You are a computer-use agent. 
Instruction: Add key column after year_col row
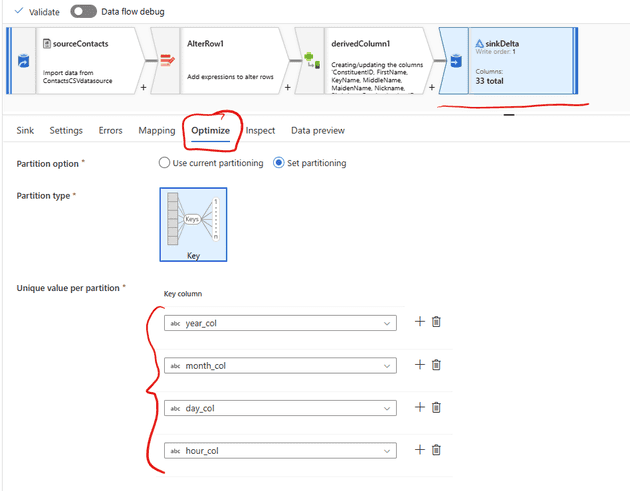(x=419, y=322)
